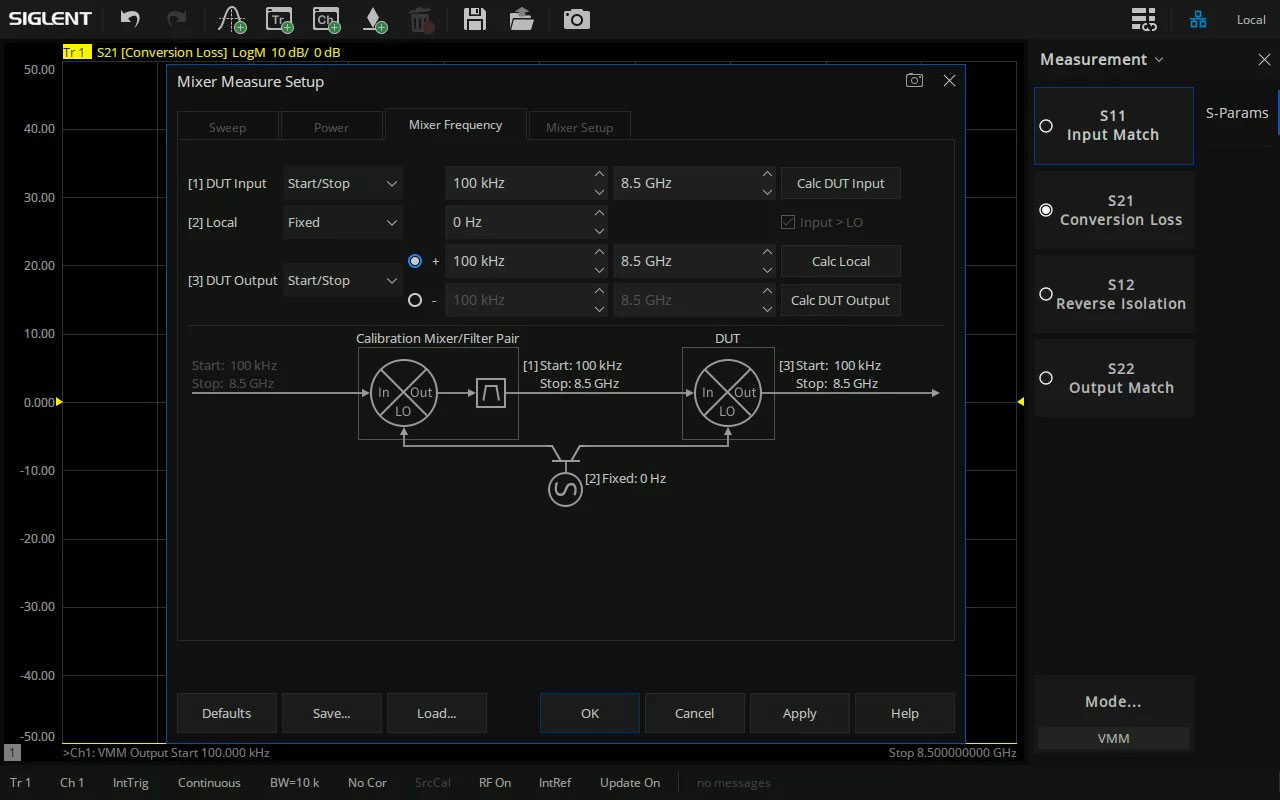
Task: Save the current state via the floppy disk icon
Action: click(x=474, y=18)
